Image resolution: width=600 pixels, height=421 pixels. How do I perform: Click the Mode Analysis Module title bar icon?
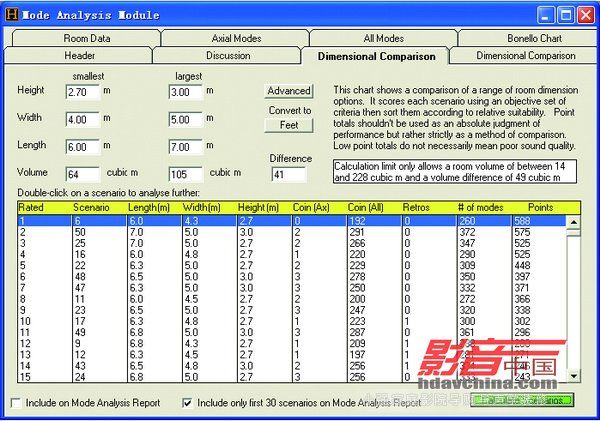click(x=11, y=14)
